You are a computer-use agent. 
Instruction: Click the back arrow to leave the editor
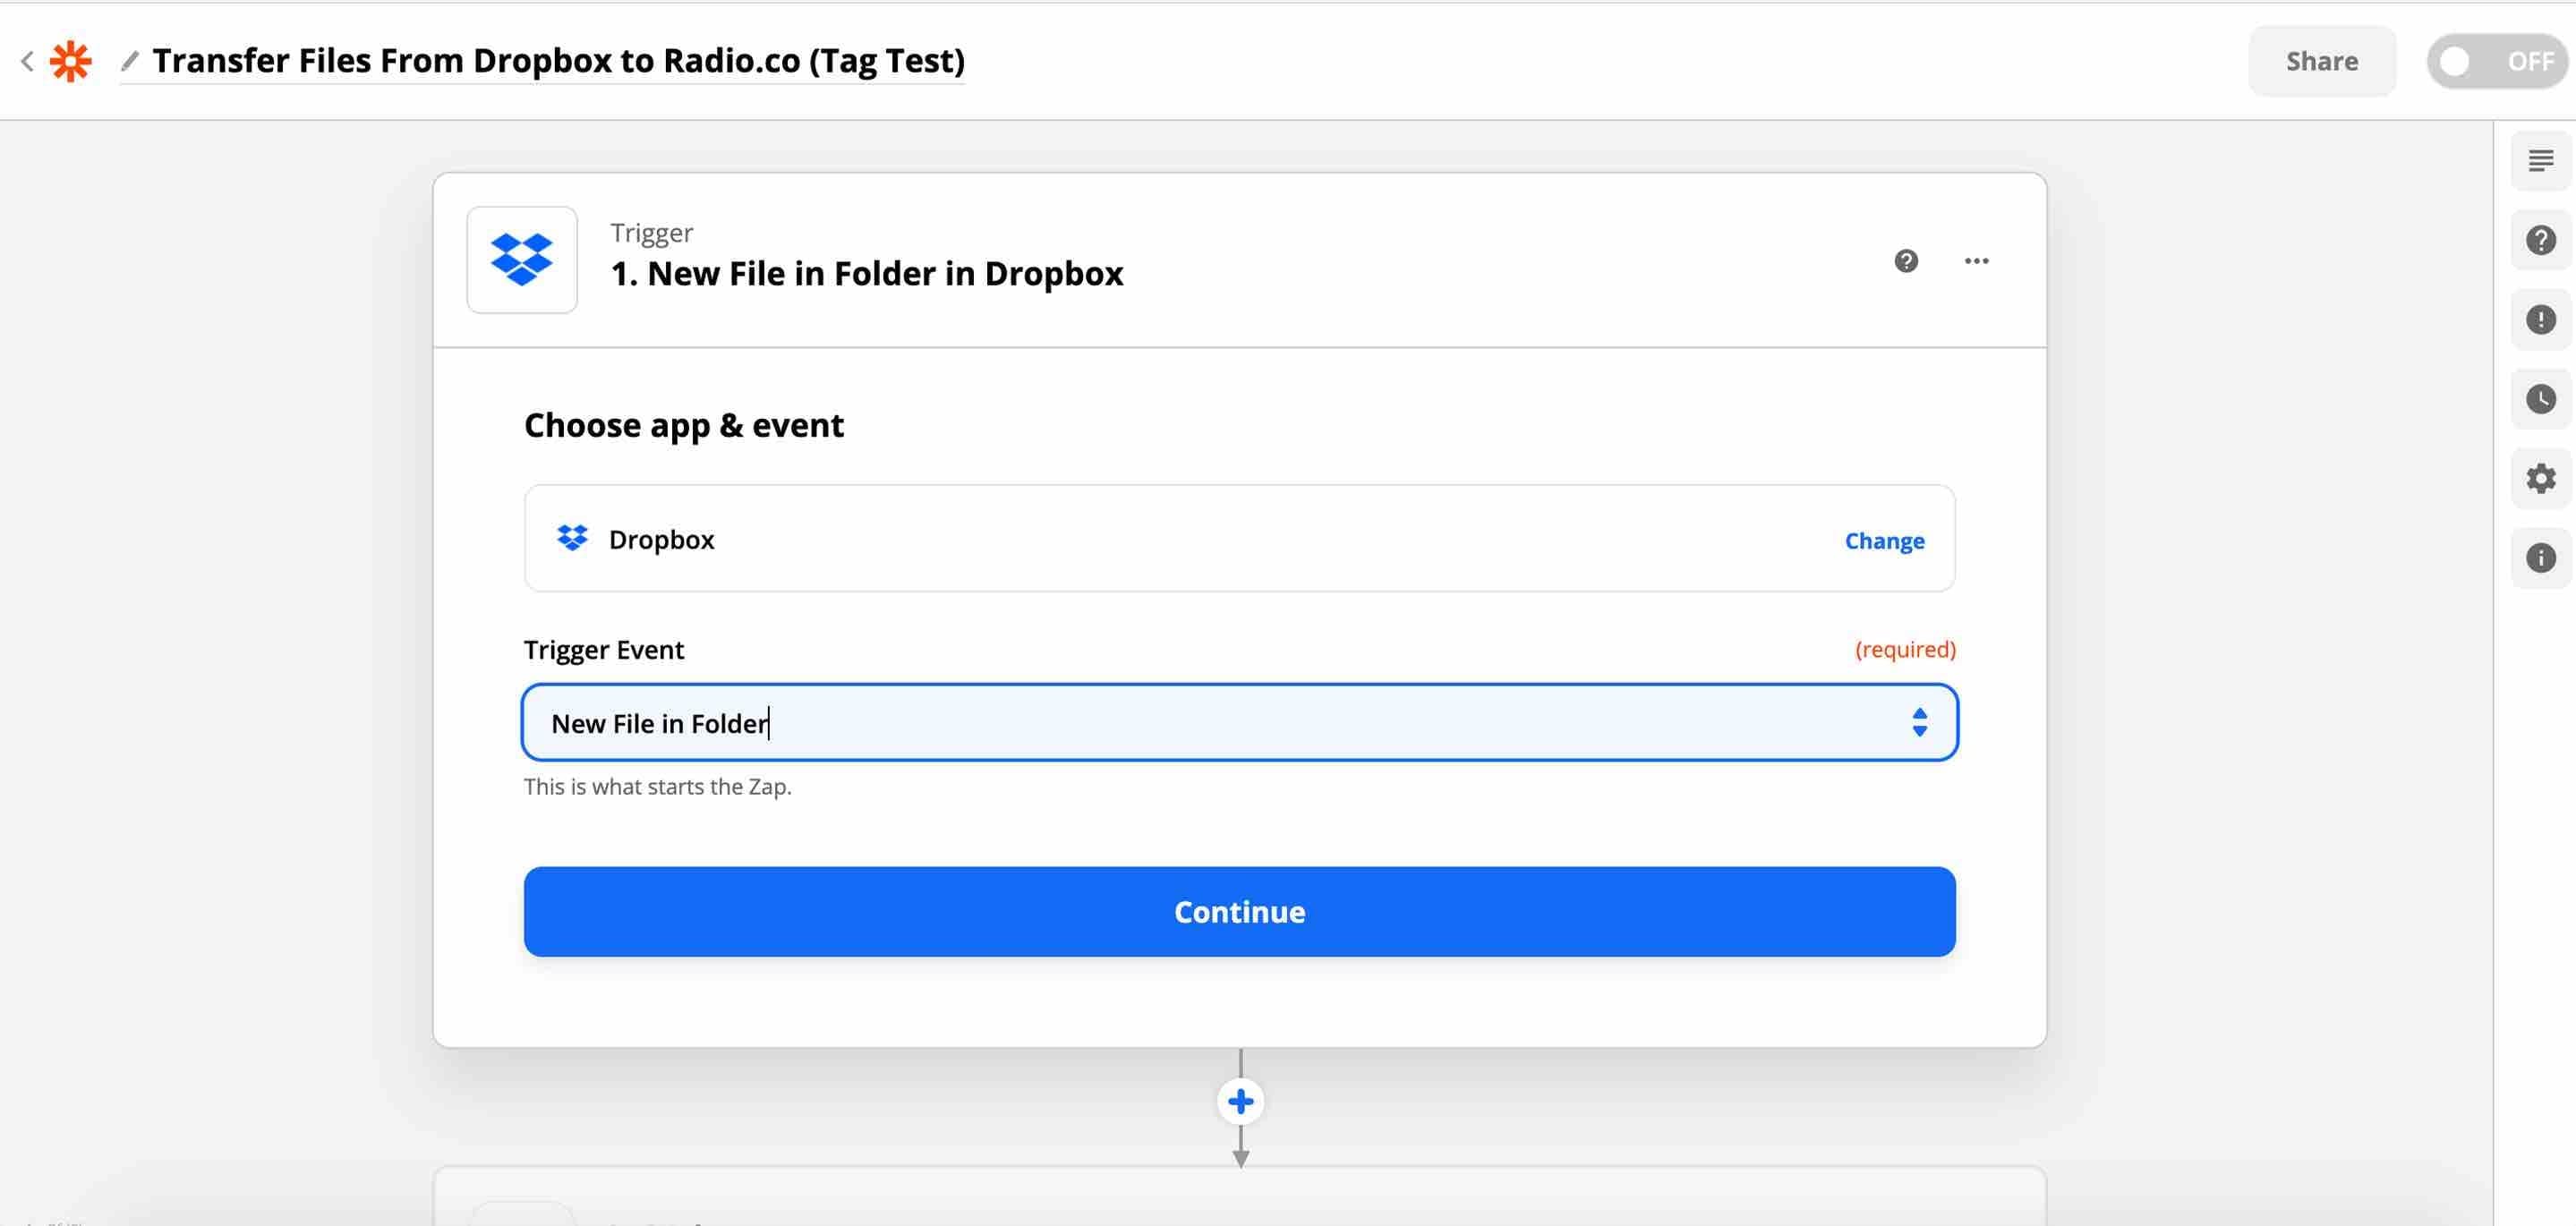[x=27, y=61]
